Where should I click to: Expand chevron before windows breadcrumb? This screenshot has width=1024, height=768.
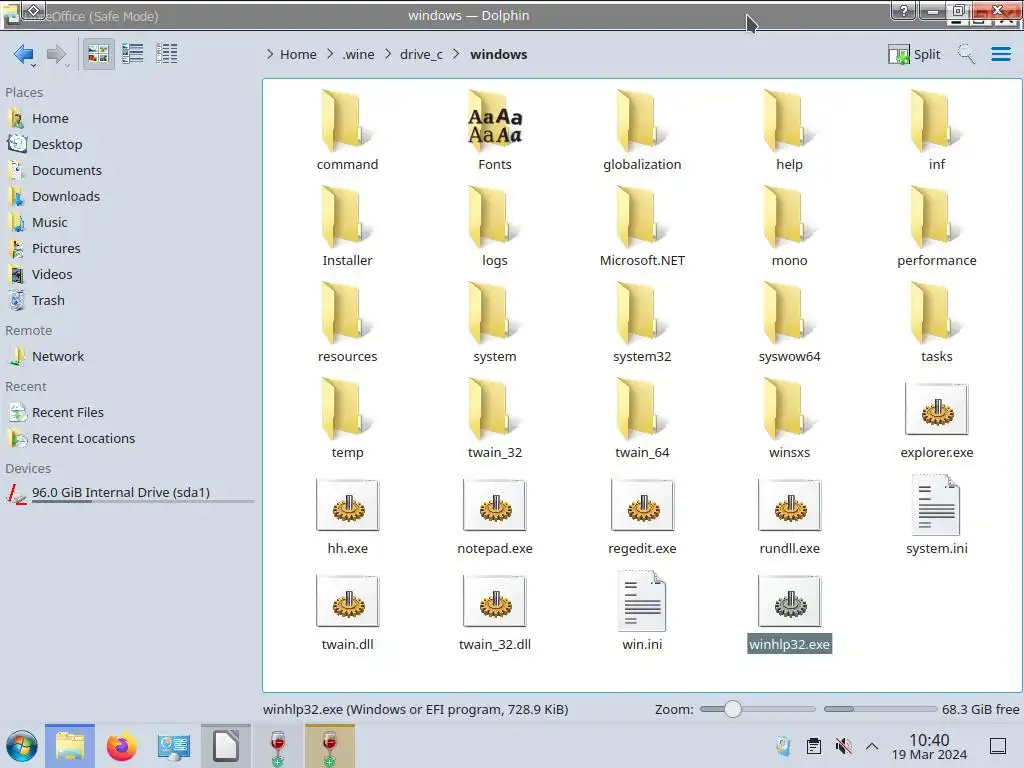click(x=456, y=54)
